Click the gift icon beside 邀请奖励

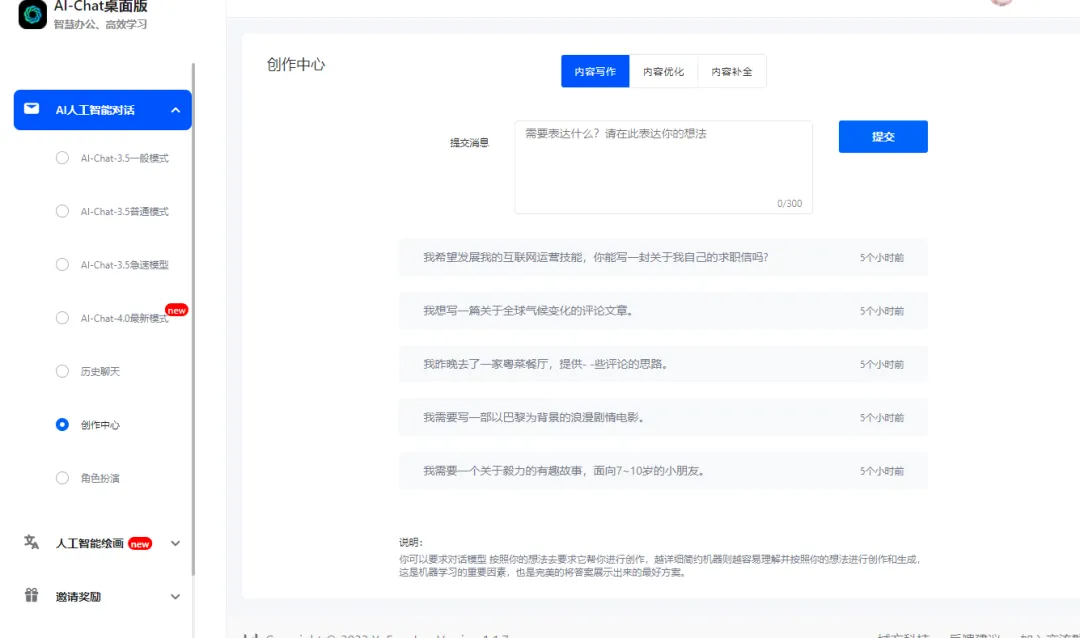(32, 596)
